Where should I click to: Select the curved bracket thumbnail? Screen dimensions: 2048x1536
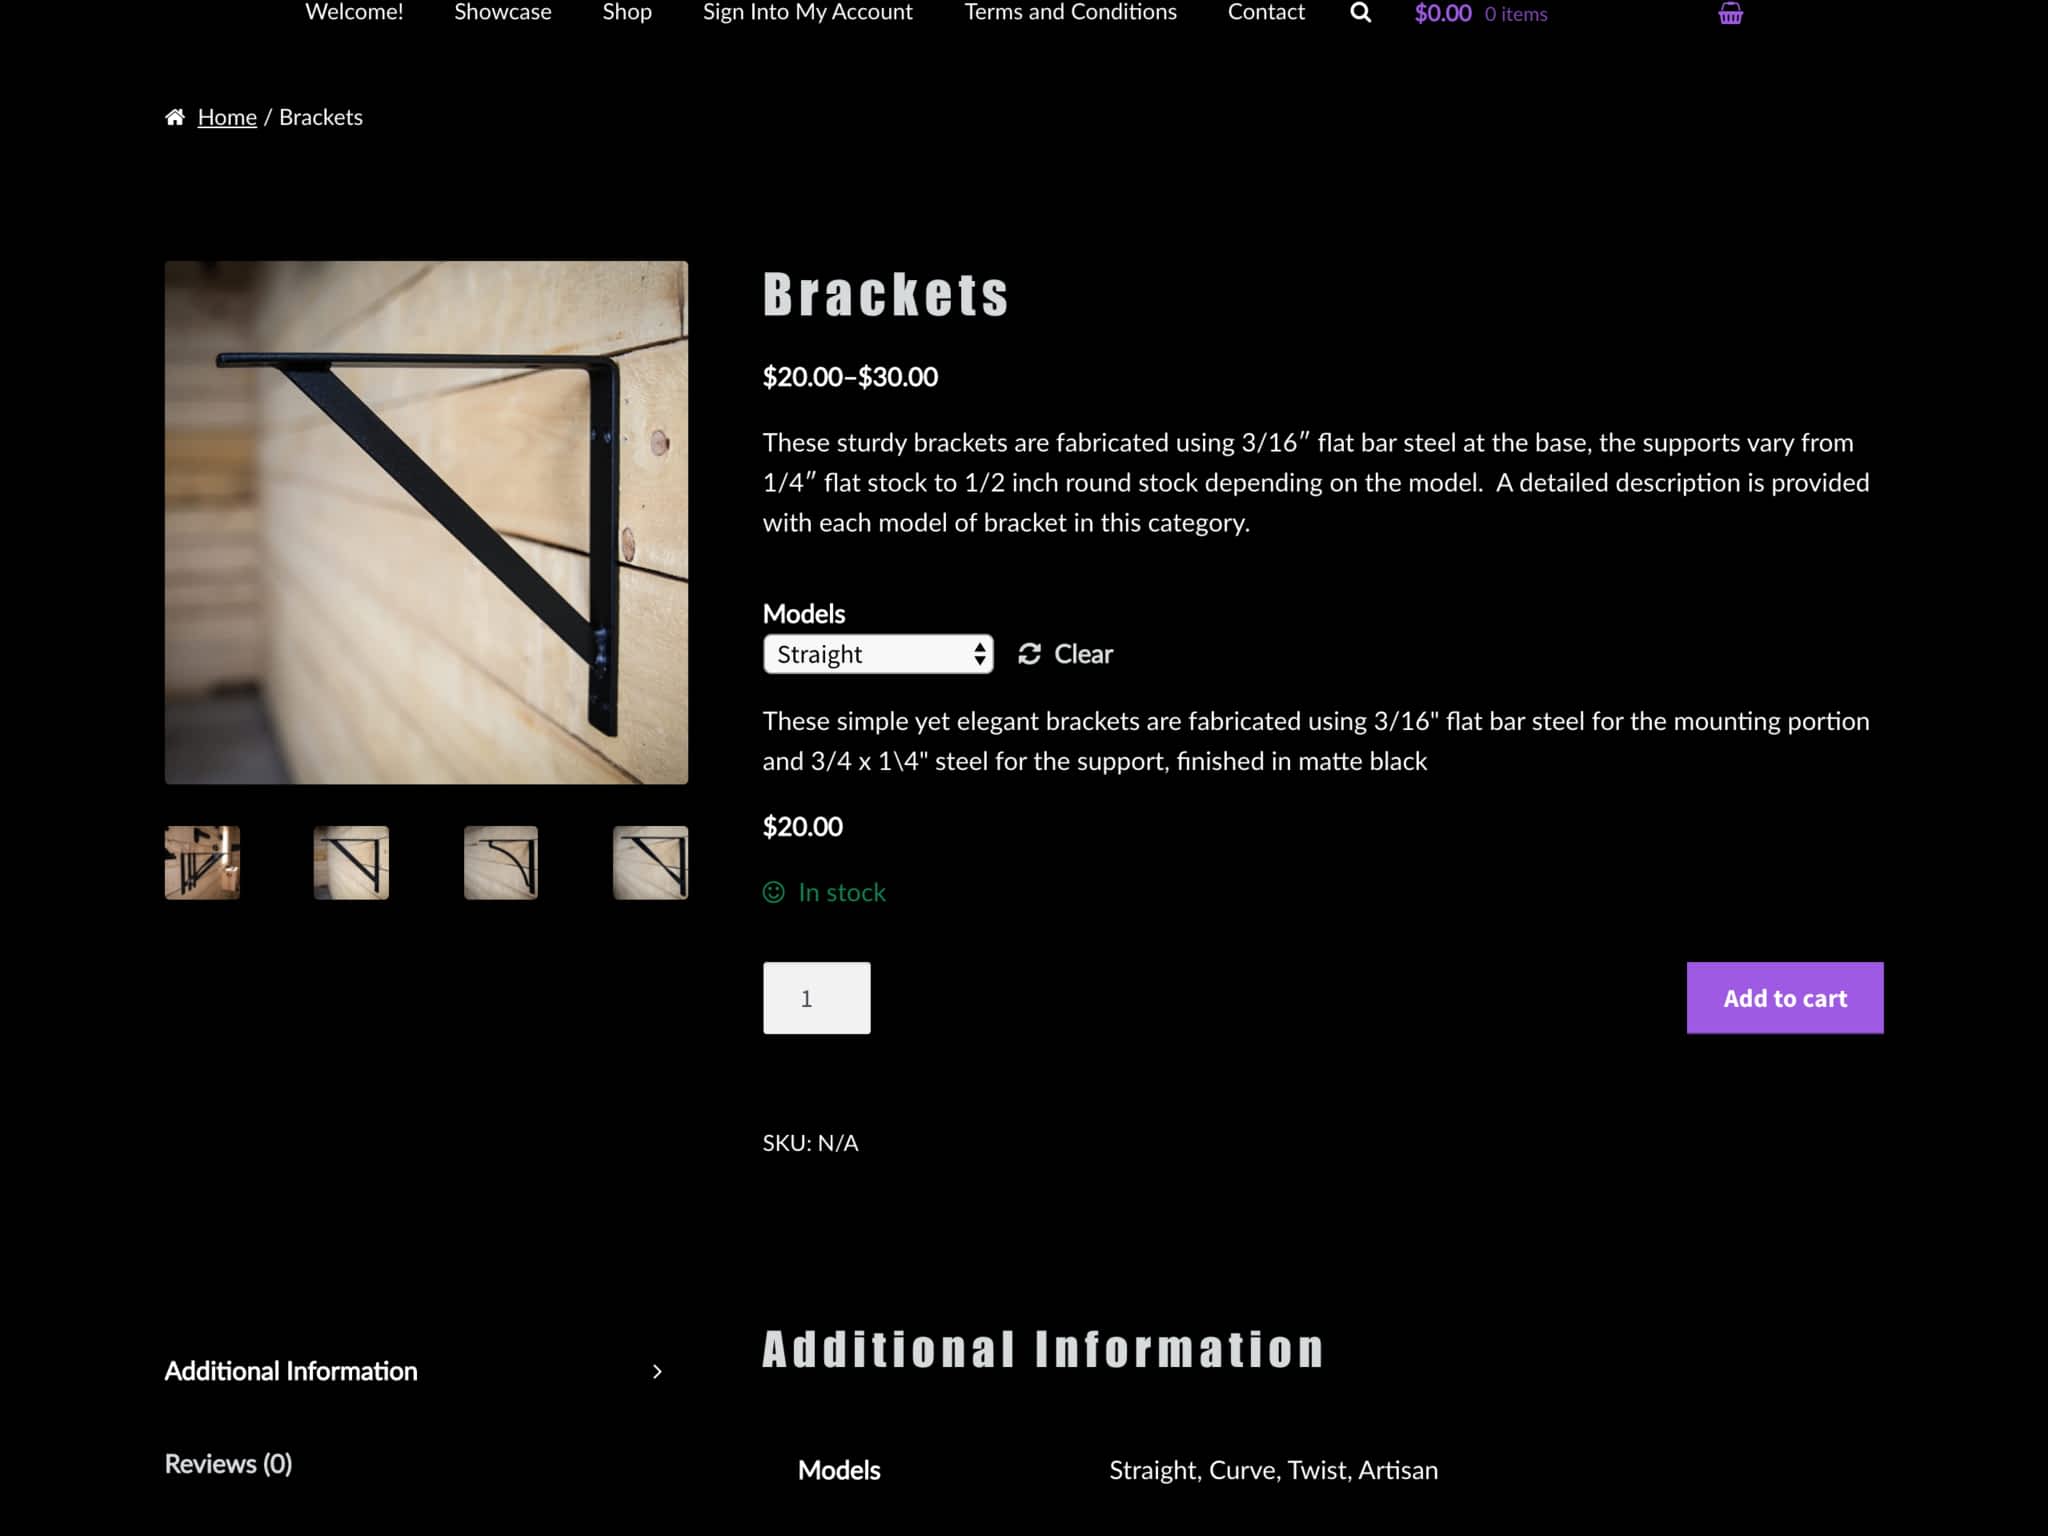pos(500,862)
